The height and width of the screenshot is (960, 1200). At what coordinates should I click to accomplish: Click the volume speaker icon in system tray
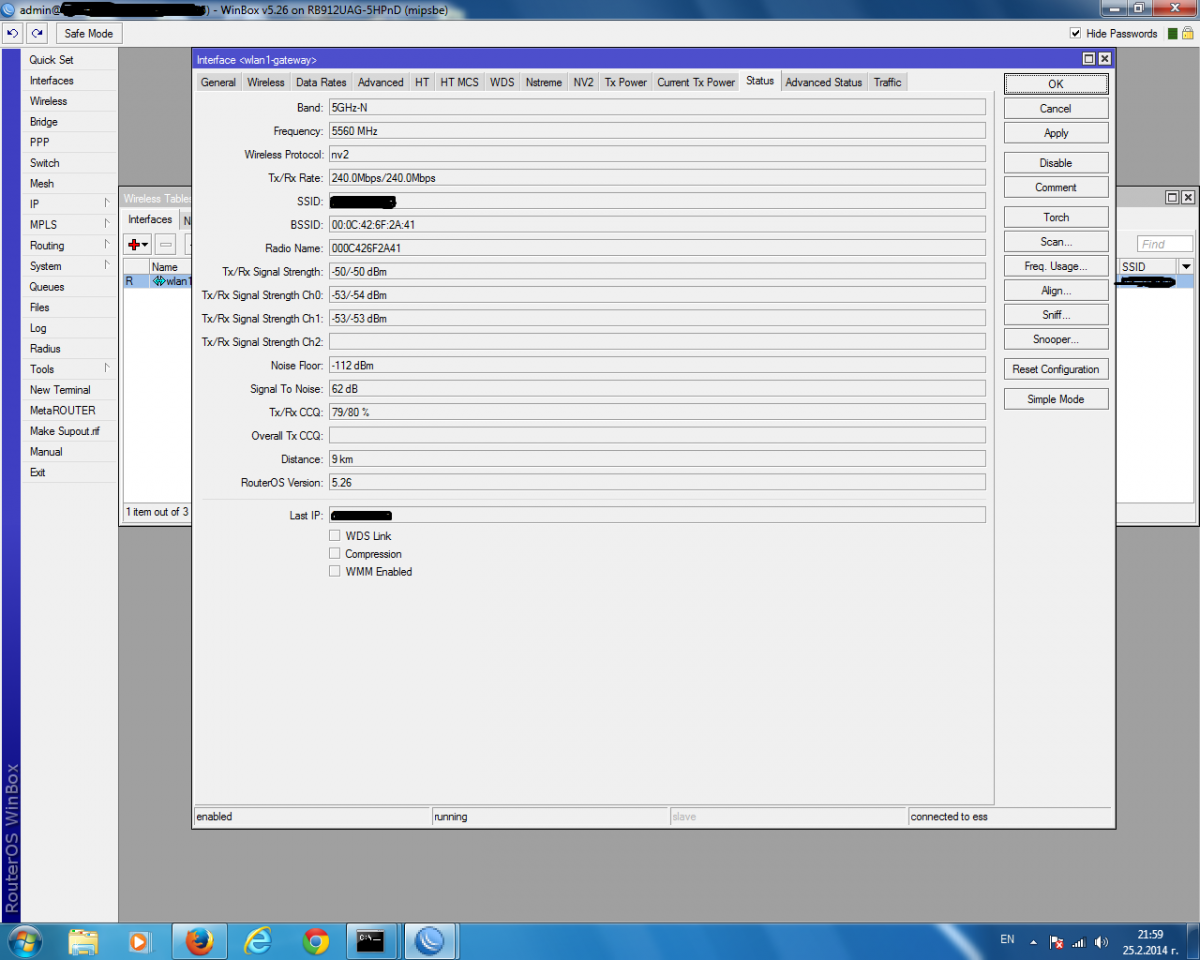(x=1101, y=942)
